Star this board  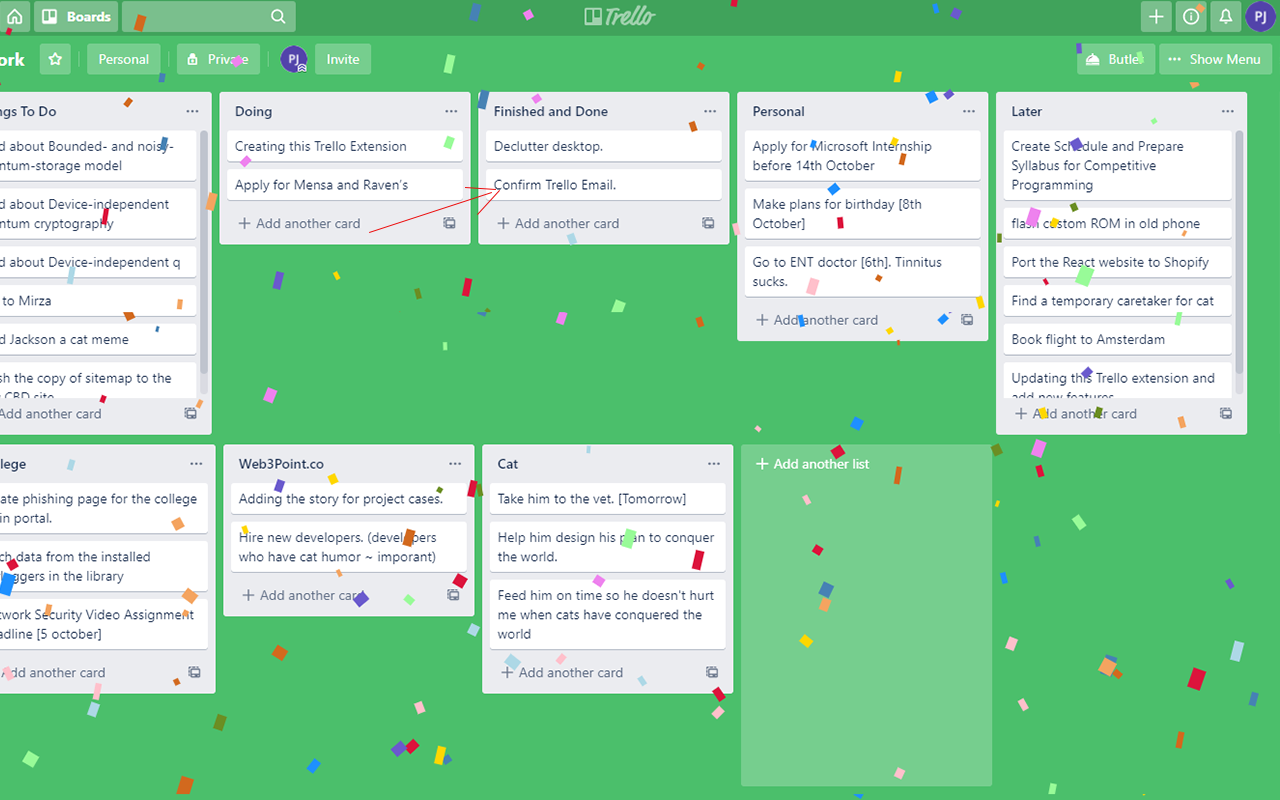(x=55, y=59)
